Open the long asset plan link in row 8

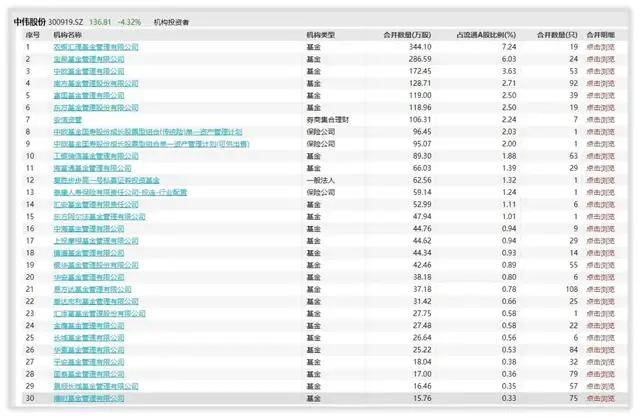[x=148, y=132]
